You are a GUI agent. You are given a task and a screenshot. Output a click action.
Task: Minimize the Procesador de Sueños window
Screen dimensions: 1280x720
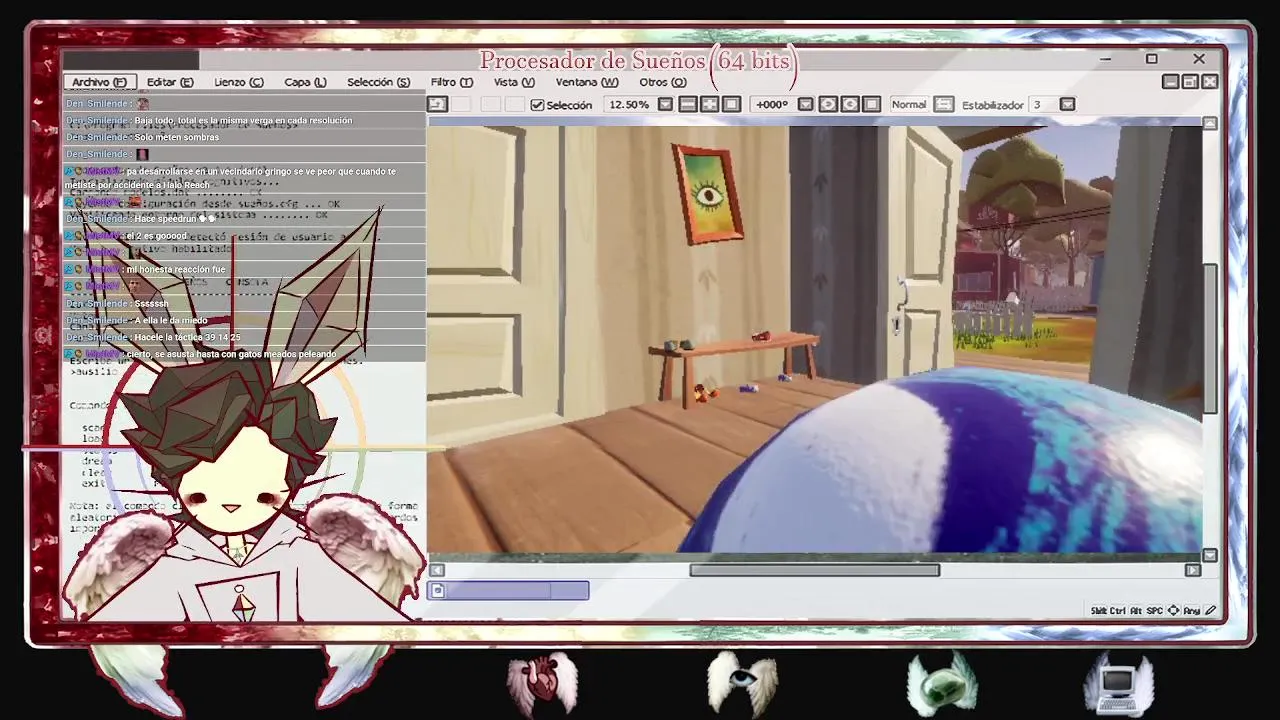[1105, 59]
